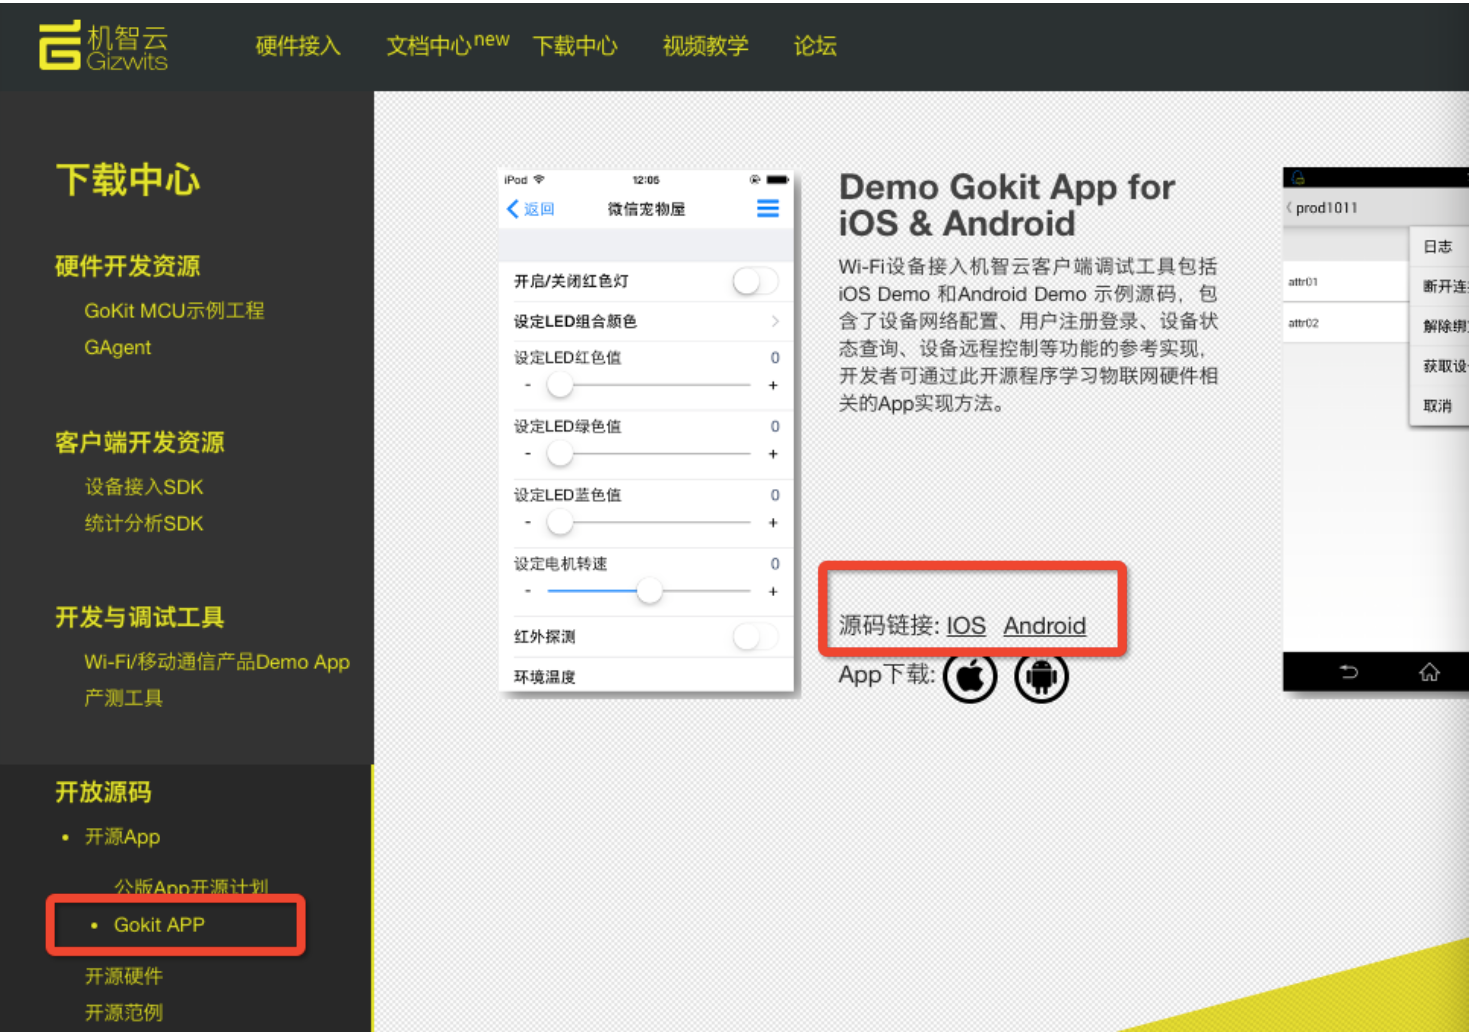
Task: Toggle the 开启/关闭红色灯 switch
Action: (x=754, y=282)
